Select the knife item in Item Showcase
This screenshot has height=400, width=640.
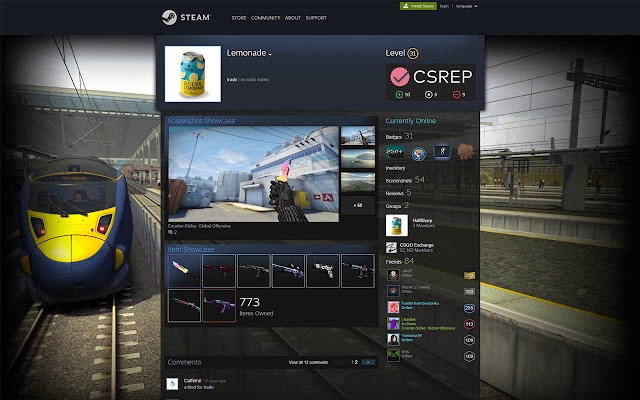(184, 271)
